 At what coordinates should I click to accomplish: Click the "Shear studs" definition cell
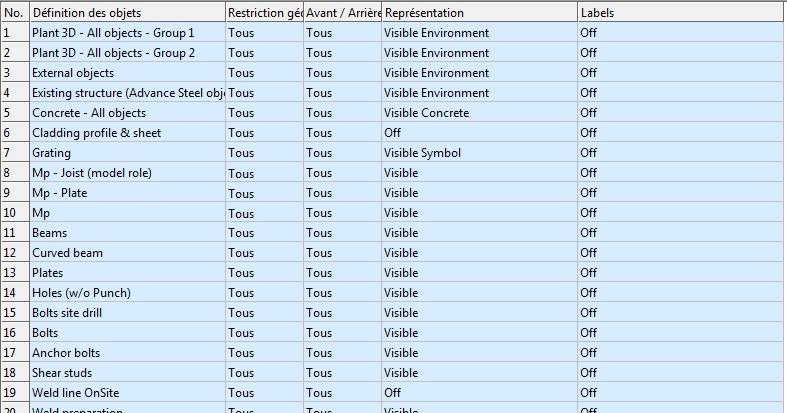point(63,373)
